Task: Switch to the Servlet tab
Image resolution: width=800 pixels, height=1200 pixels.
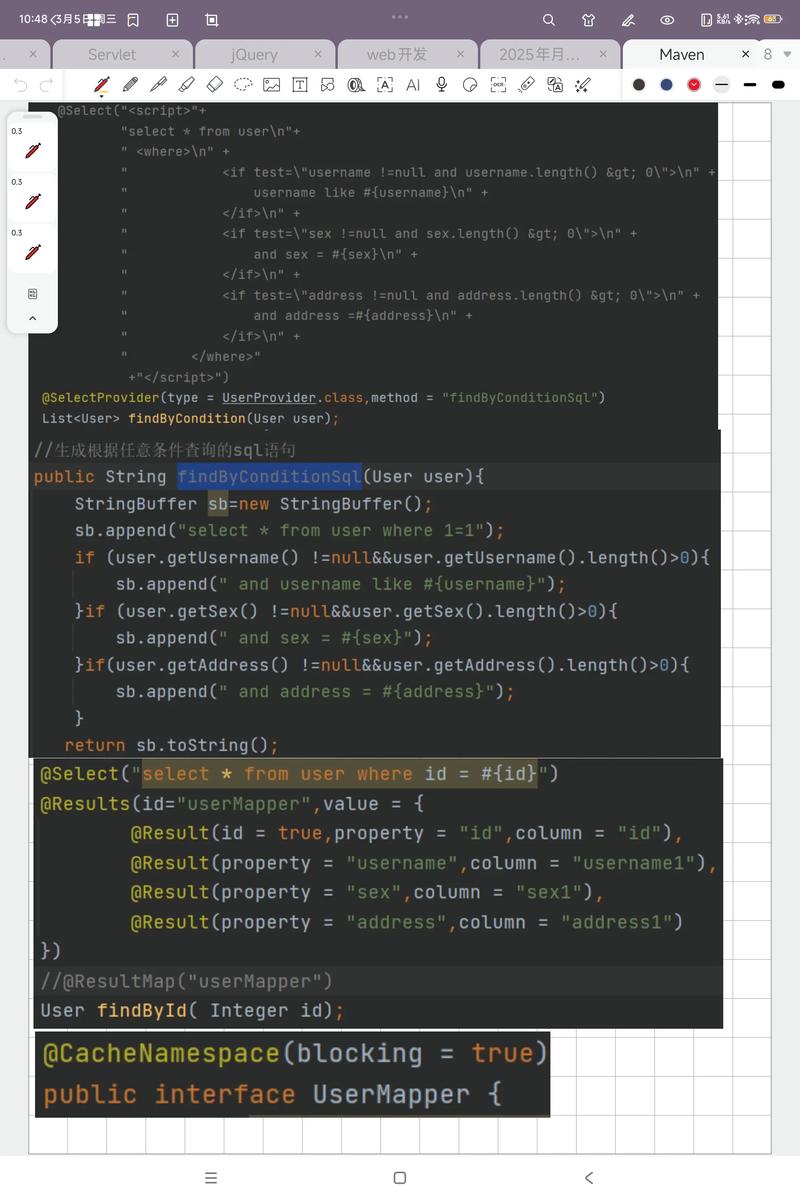Action: (x=111, y=55)
